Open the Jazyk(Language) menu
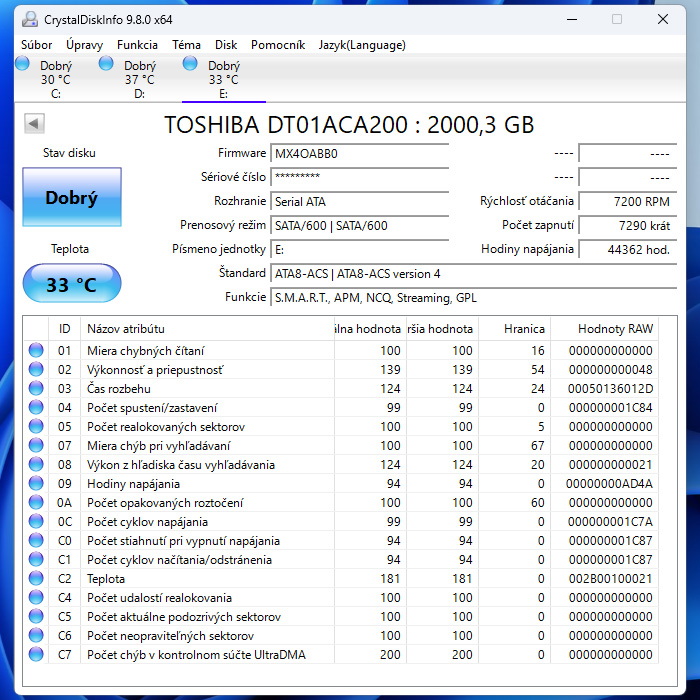 [x=362, y=45]
